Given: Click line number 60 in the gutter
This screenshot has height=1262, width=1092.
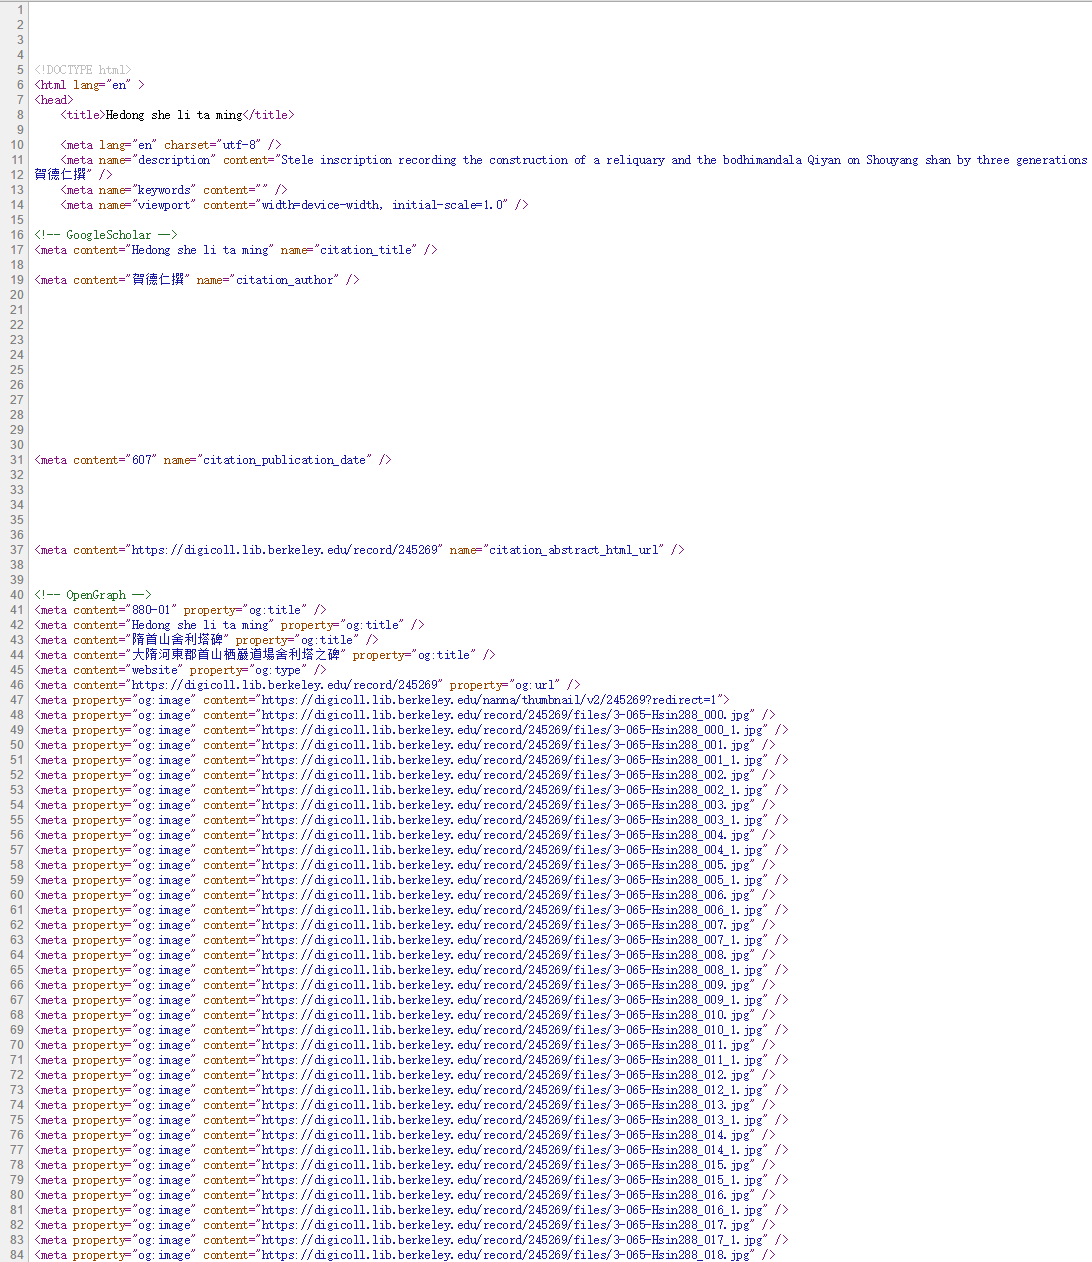Looking at the screenshot, I should tap(16, 895).
